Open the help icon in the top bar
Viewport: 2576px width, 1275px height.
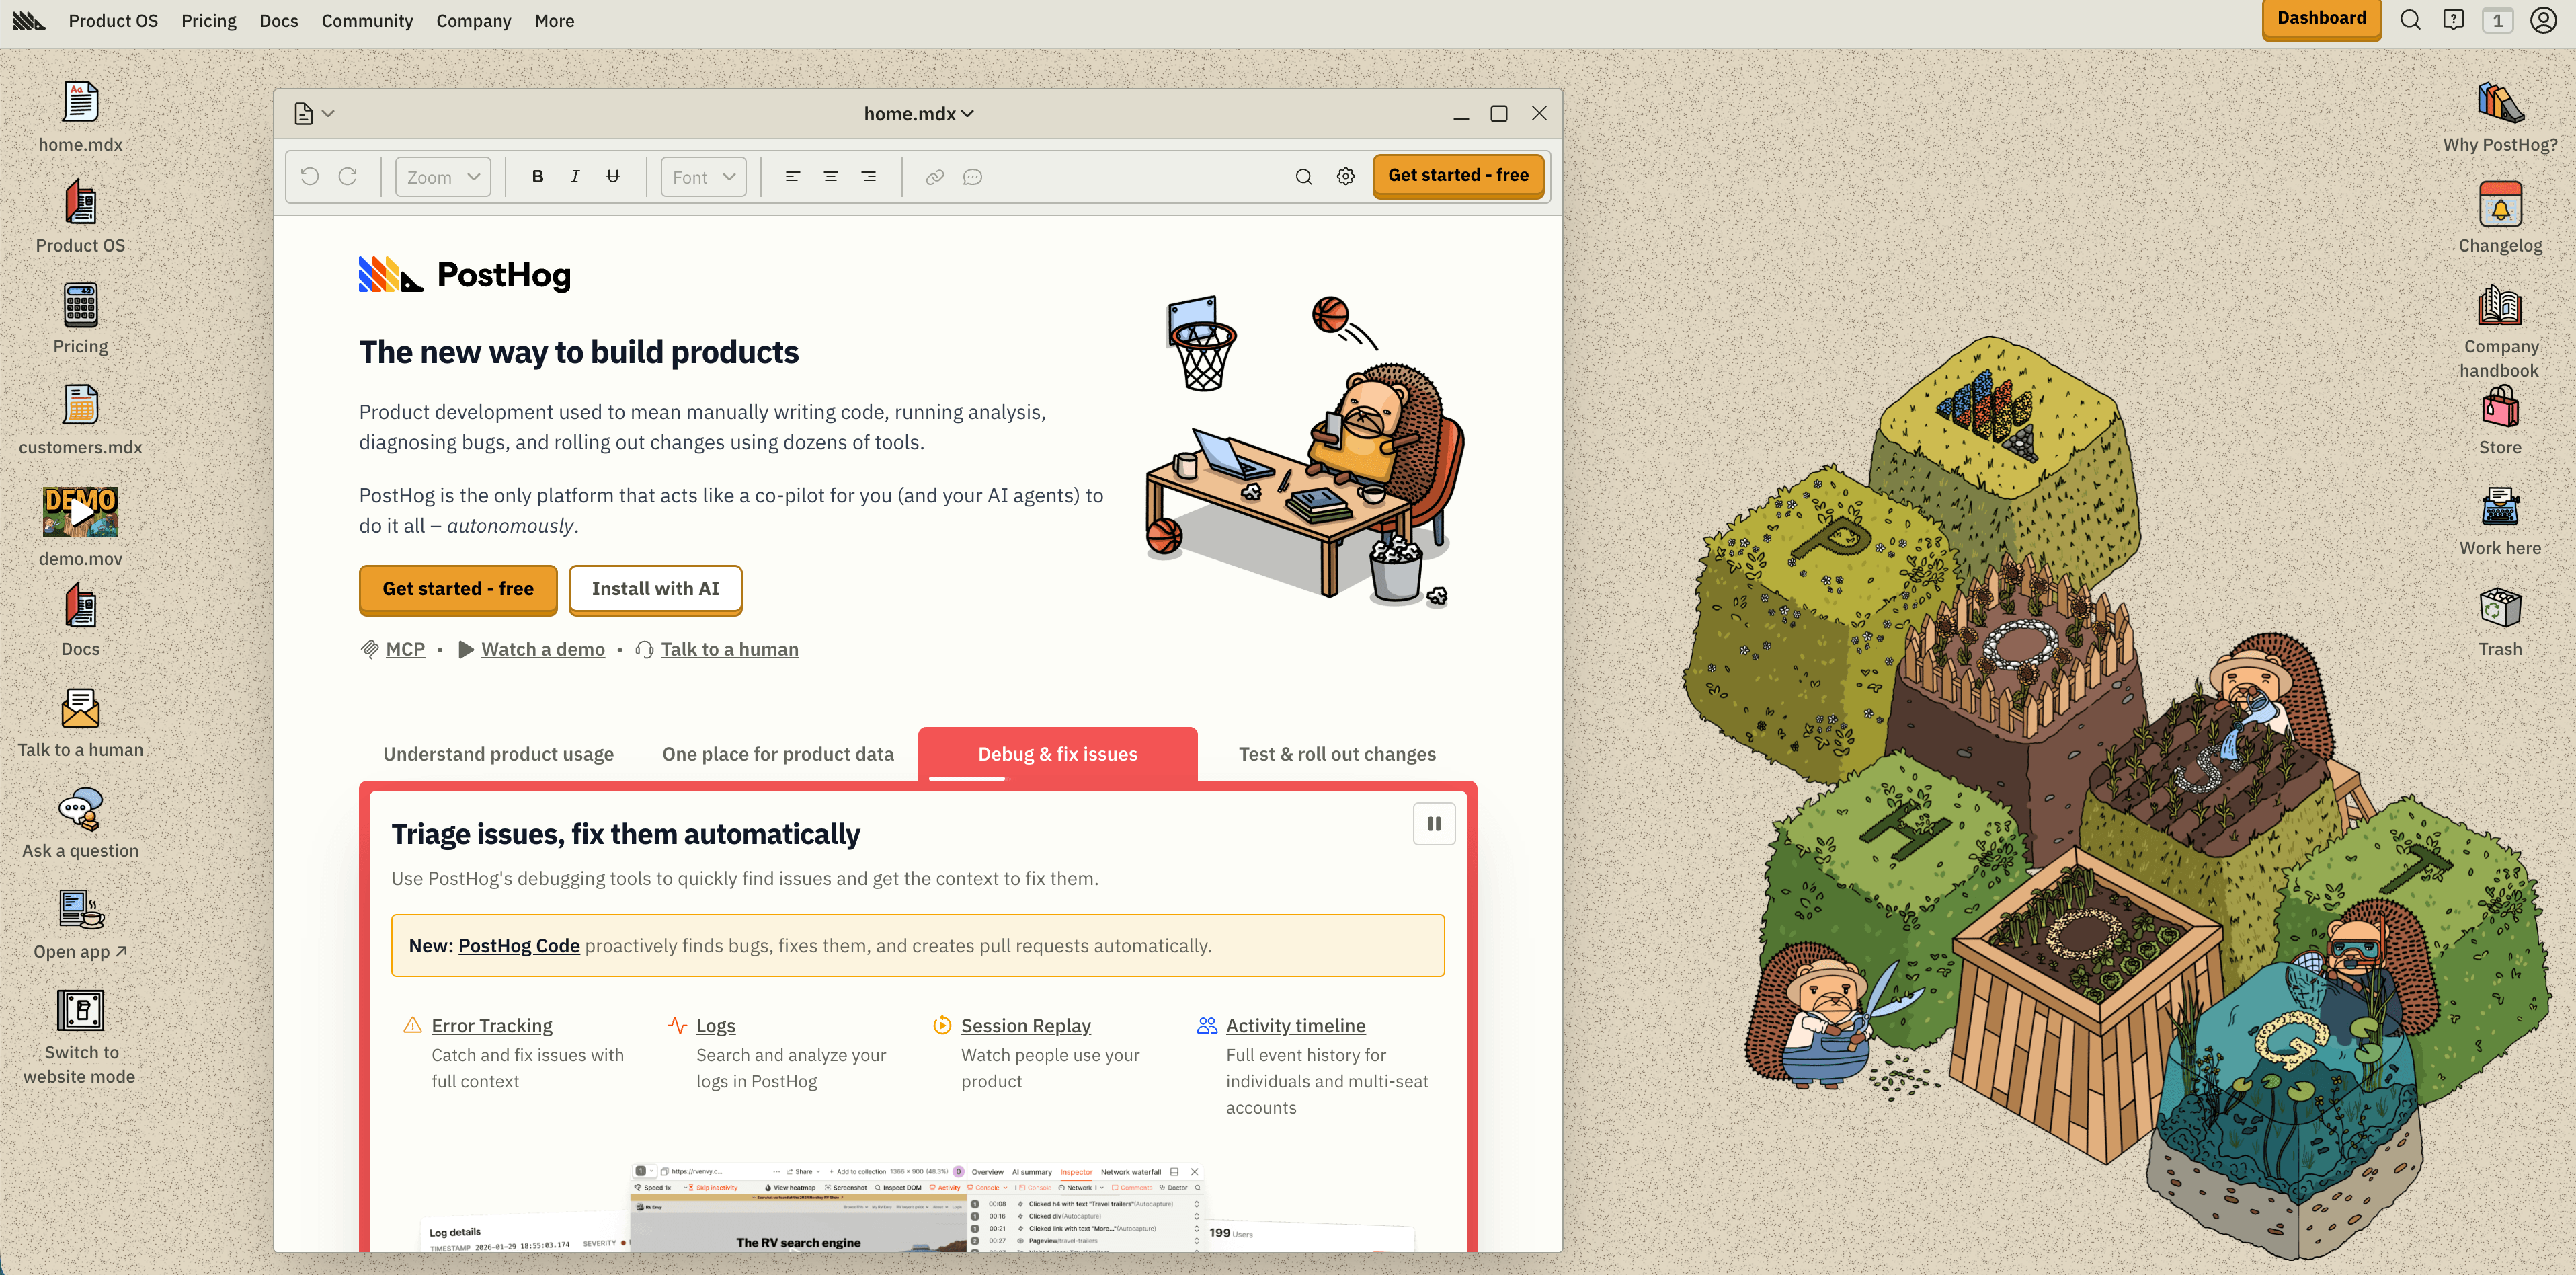[x=2454, y=20]
